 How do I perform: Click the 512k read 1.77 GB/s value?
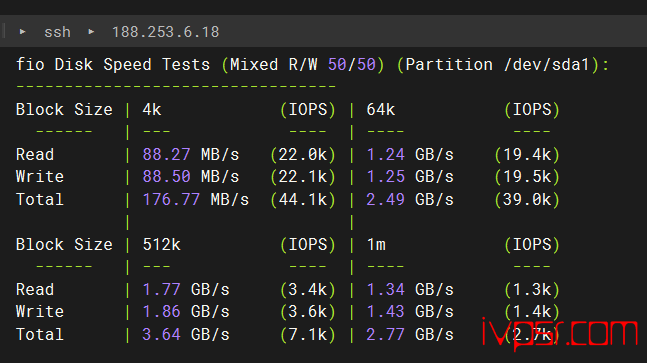186,290
